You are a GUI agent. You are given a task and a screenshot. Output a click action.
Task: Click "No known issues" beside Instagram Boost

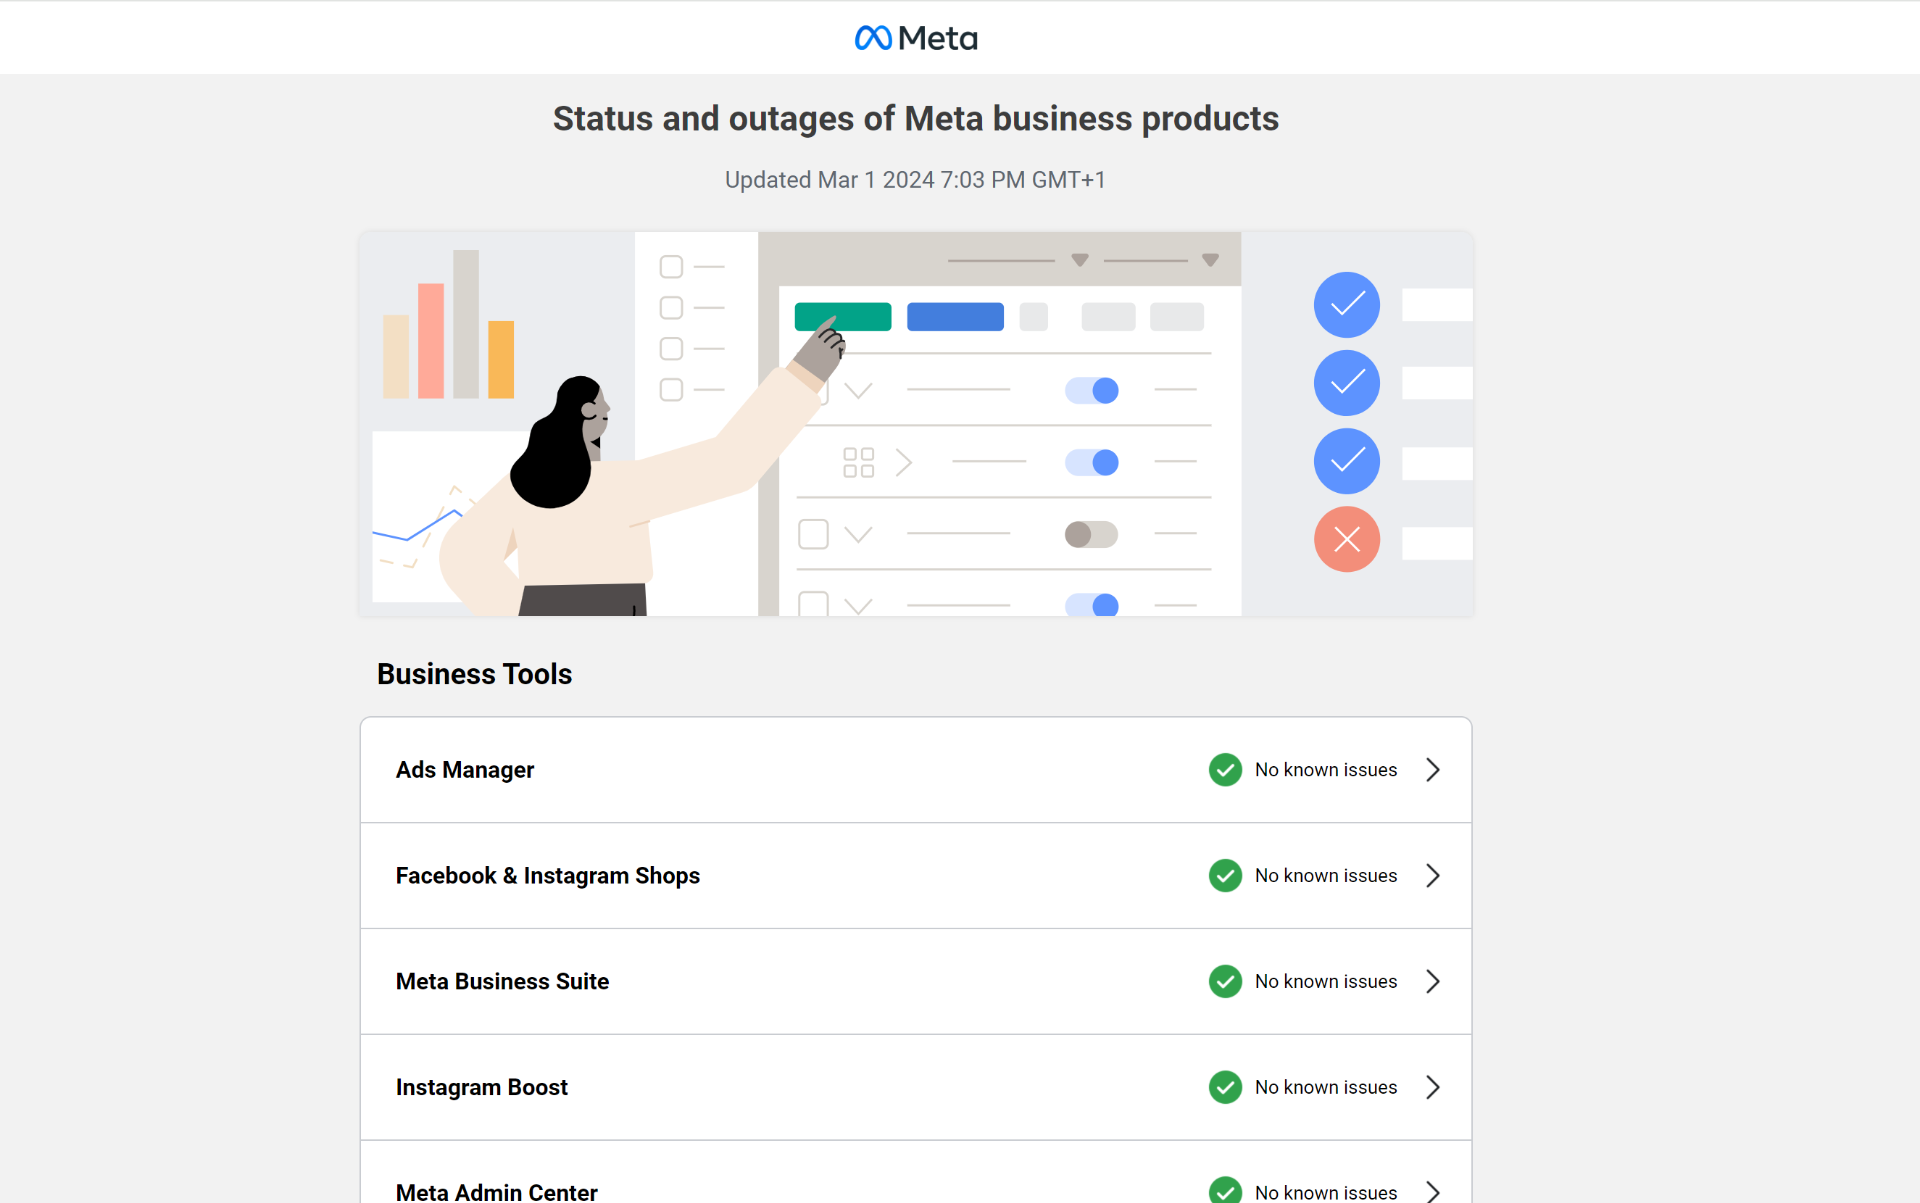coord(1326,1087)
